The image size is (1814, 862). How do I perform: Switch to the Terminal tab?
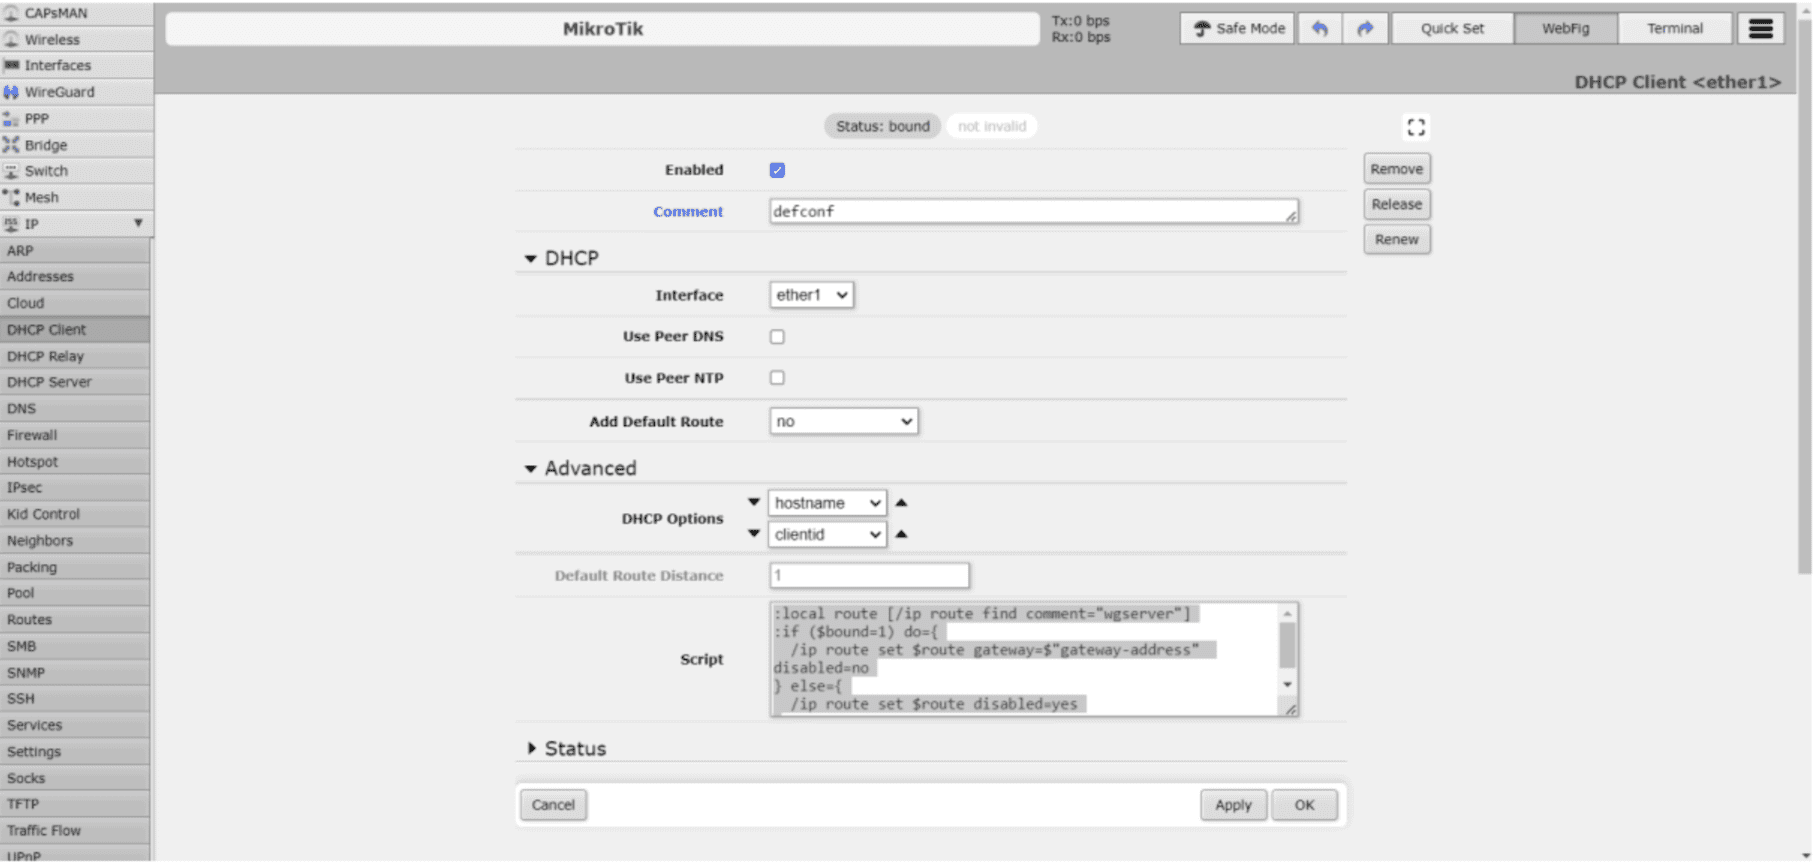point(1674,29)
